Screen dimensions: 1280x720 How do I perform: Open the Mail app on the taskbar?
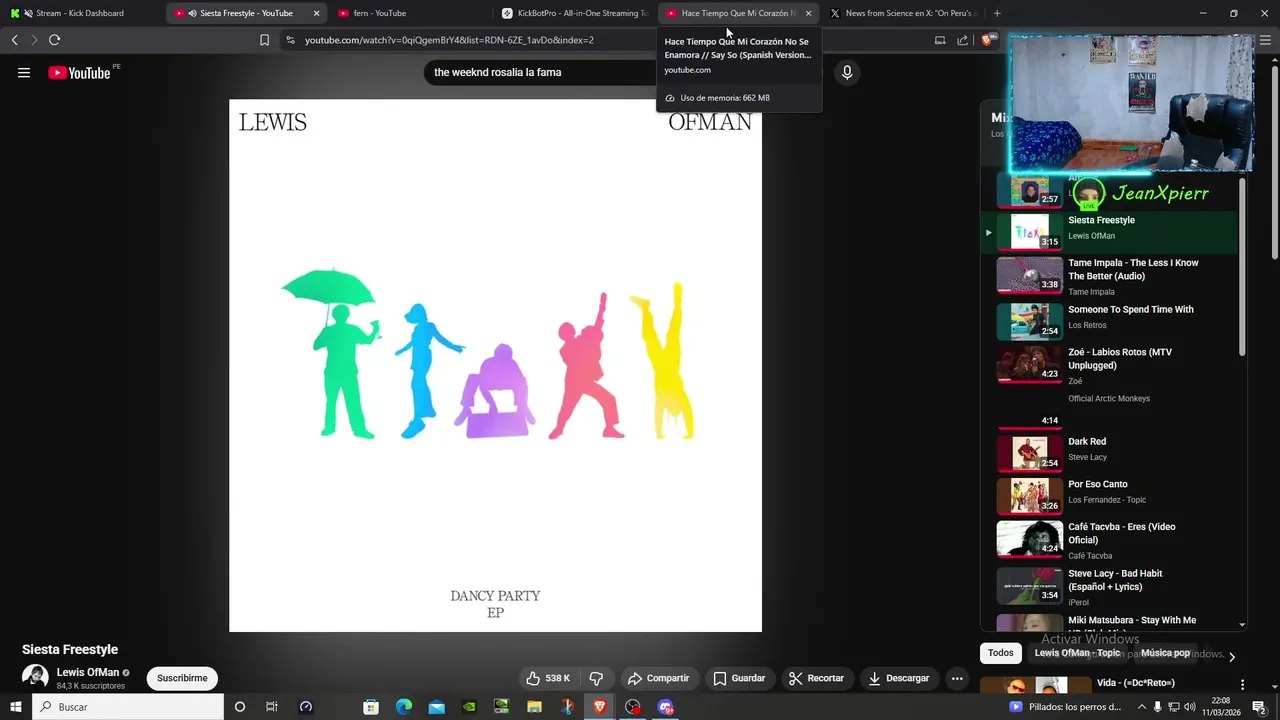(x=437, y=707)
